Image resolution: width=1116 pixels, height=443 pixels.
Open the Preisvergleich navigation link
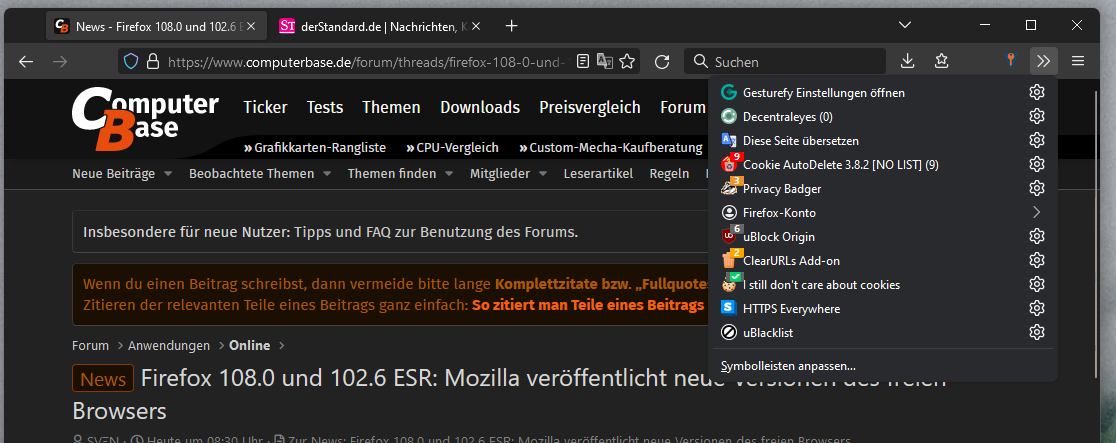pos(590,108)
